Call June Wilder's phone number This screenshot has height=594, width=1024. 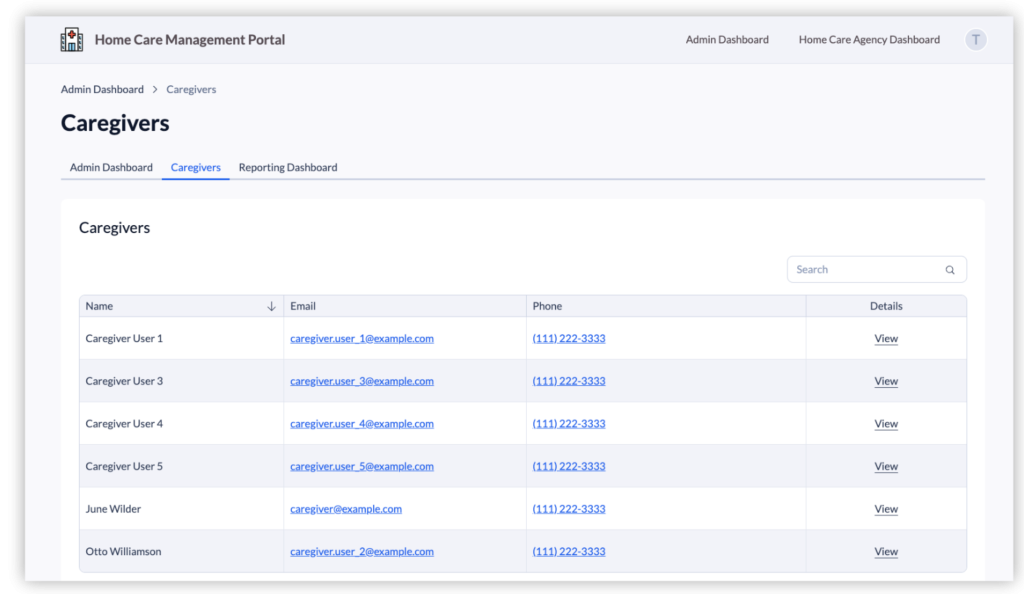pos(569,508)
